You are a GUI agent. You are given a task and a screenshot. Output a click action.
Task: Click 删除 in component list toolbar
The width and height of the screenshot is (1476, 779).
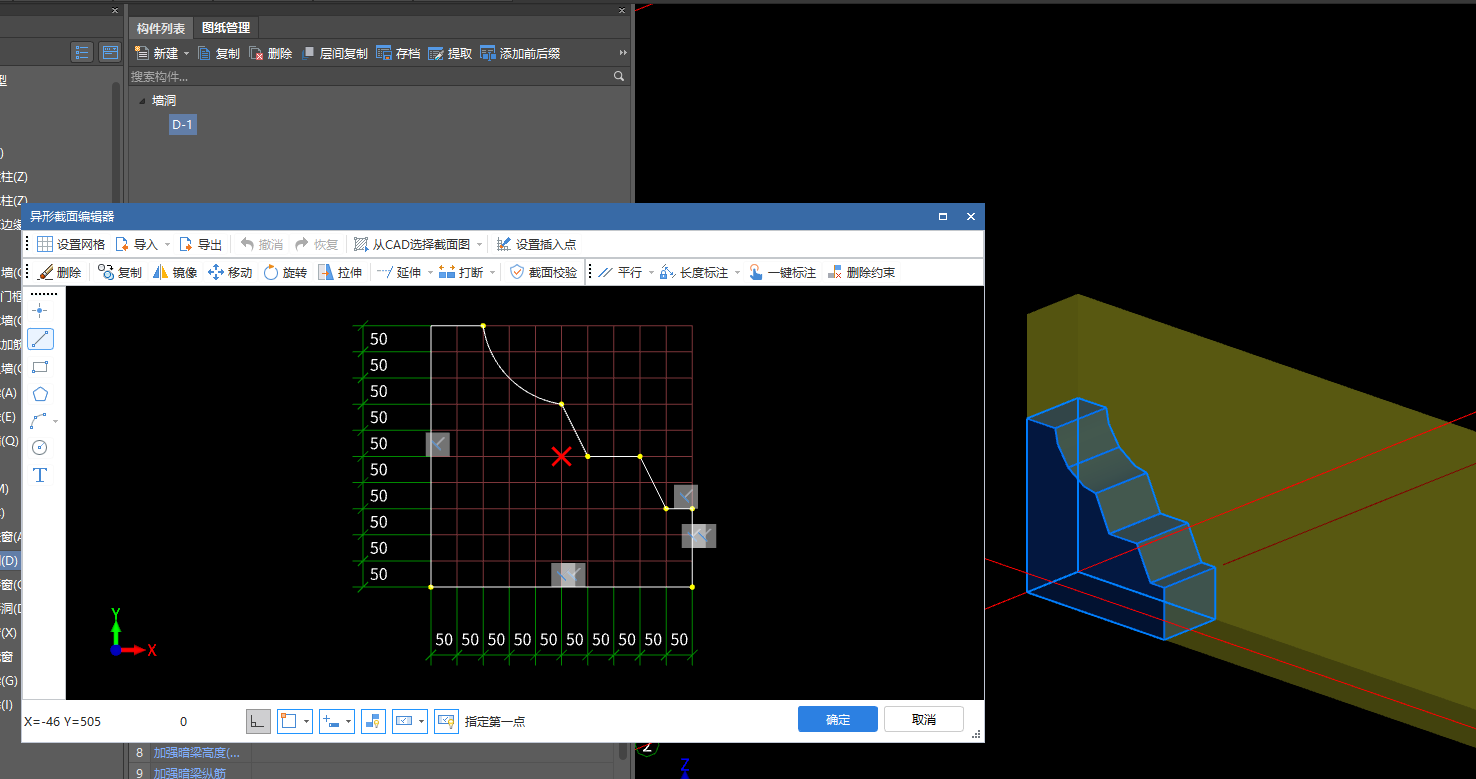[270, 53]
